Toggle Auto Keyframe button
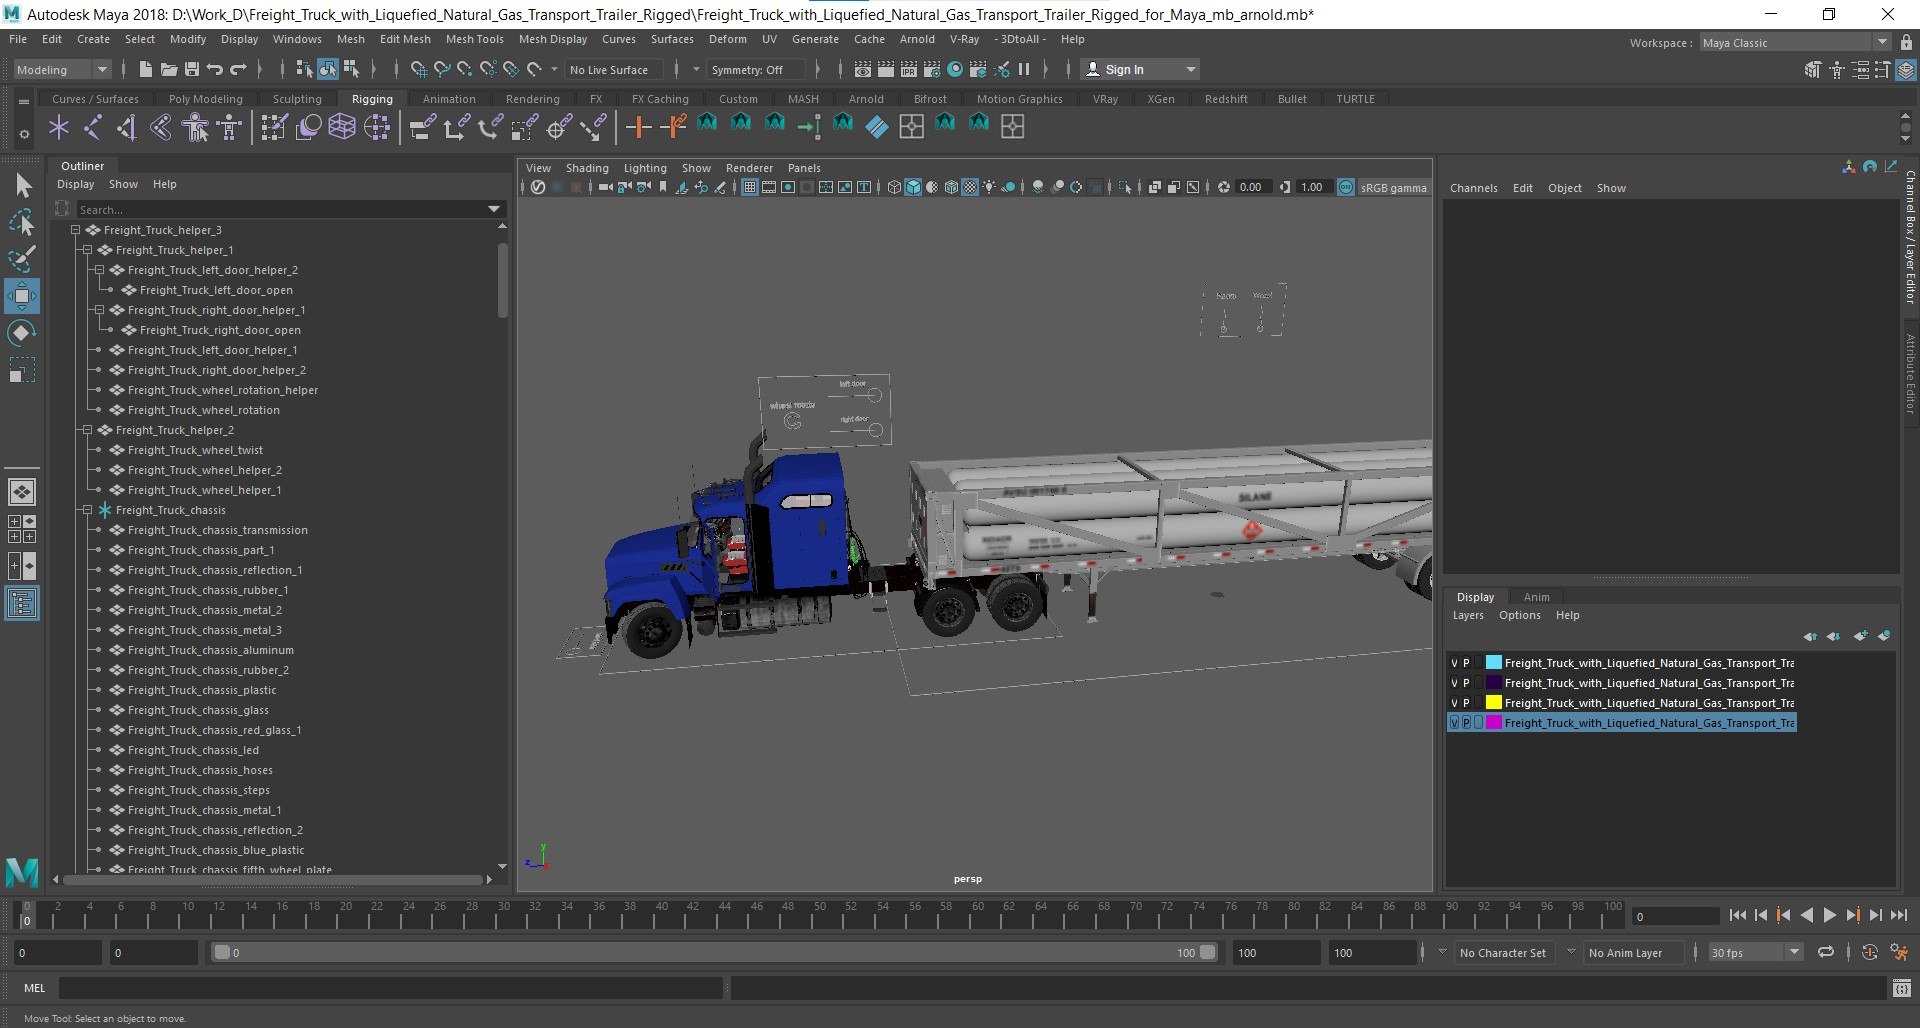 coord(1869,953)
